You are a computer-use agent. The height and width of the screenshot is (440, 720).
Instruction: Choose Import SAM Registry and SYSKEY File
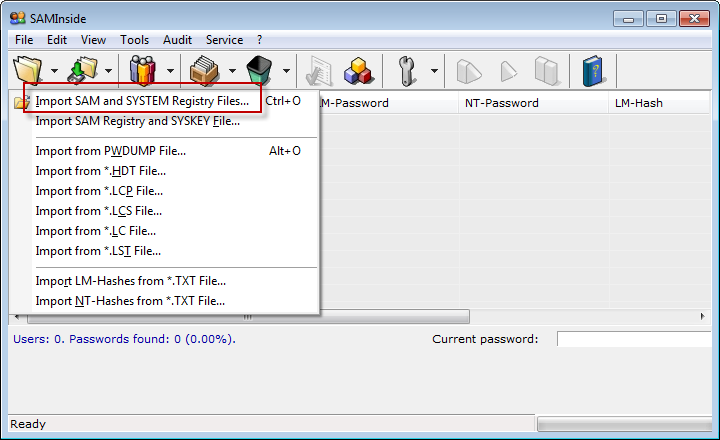click(164, 121)
